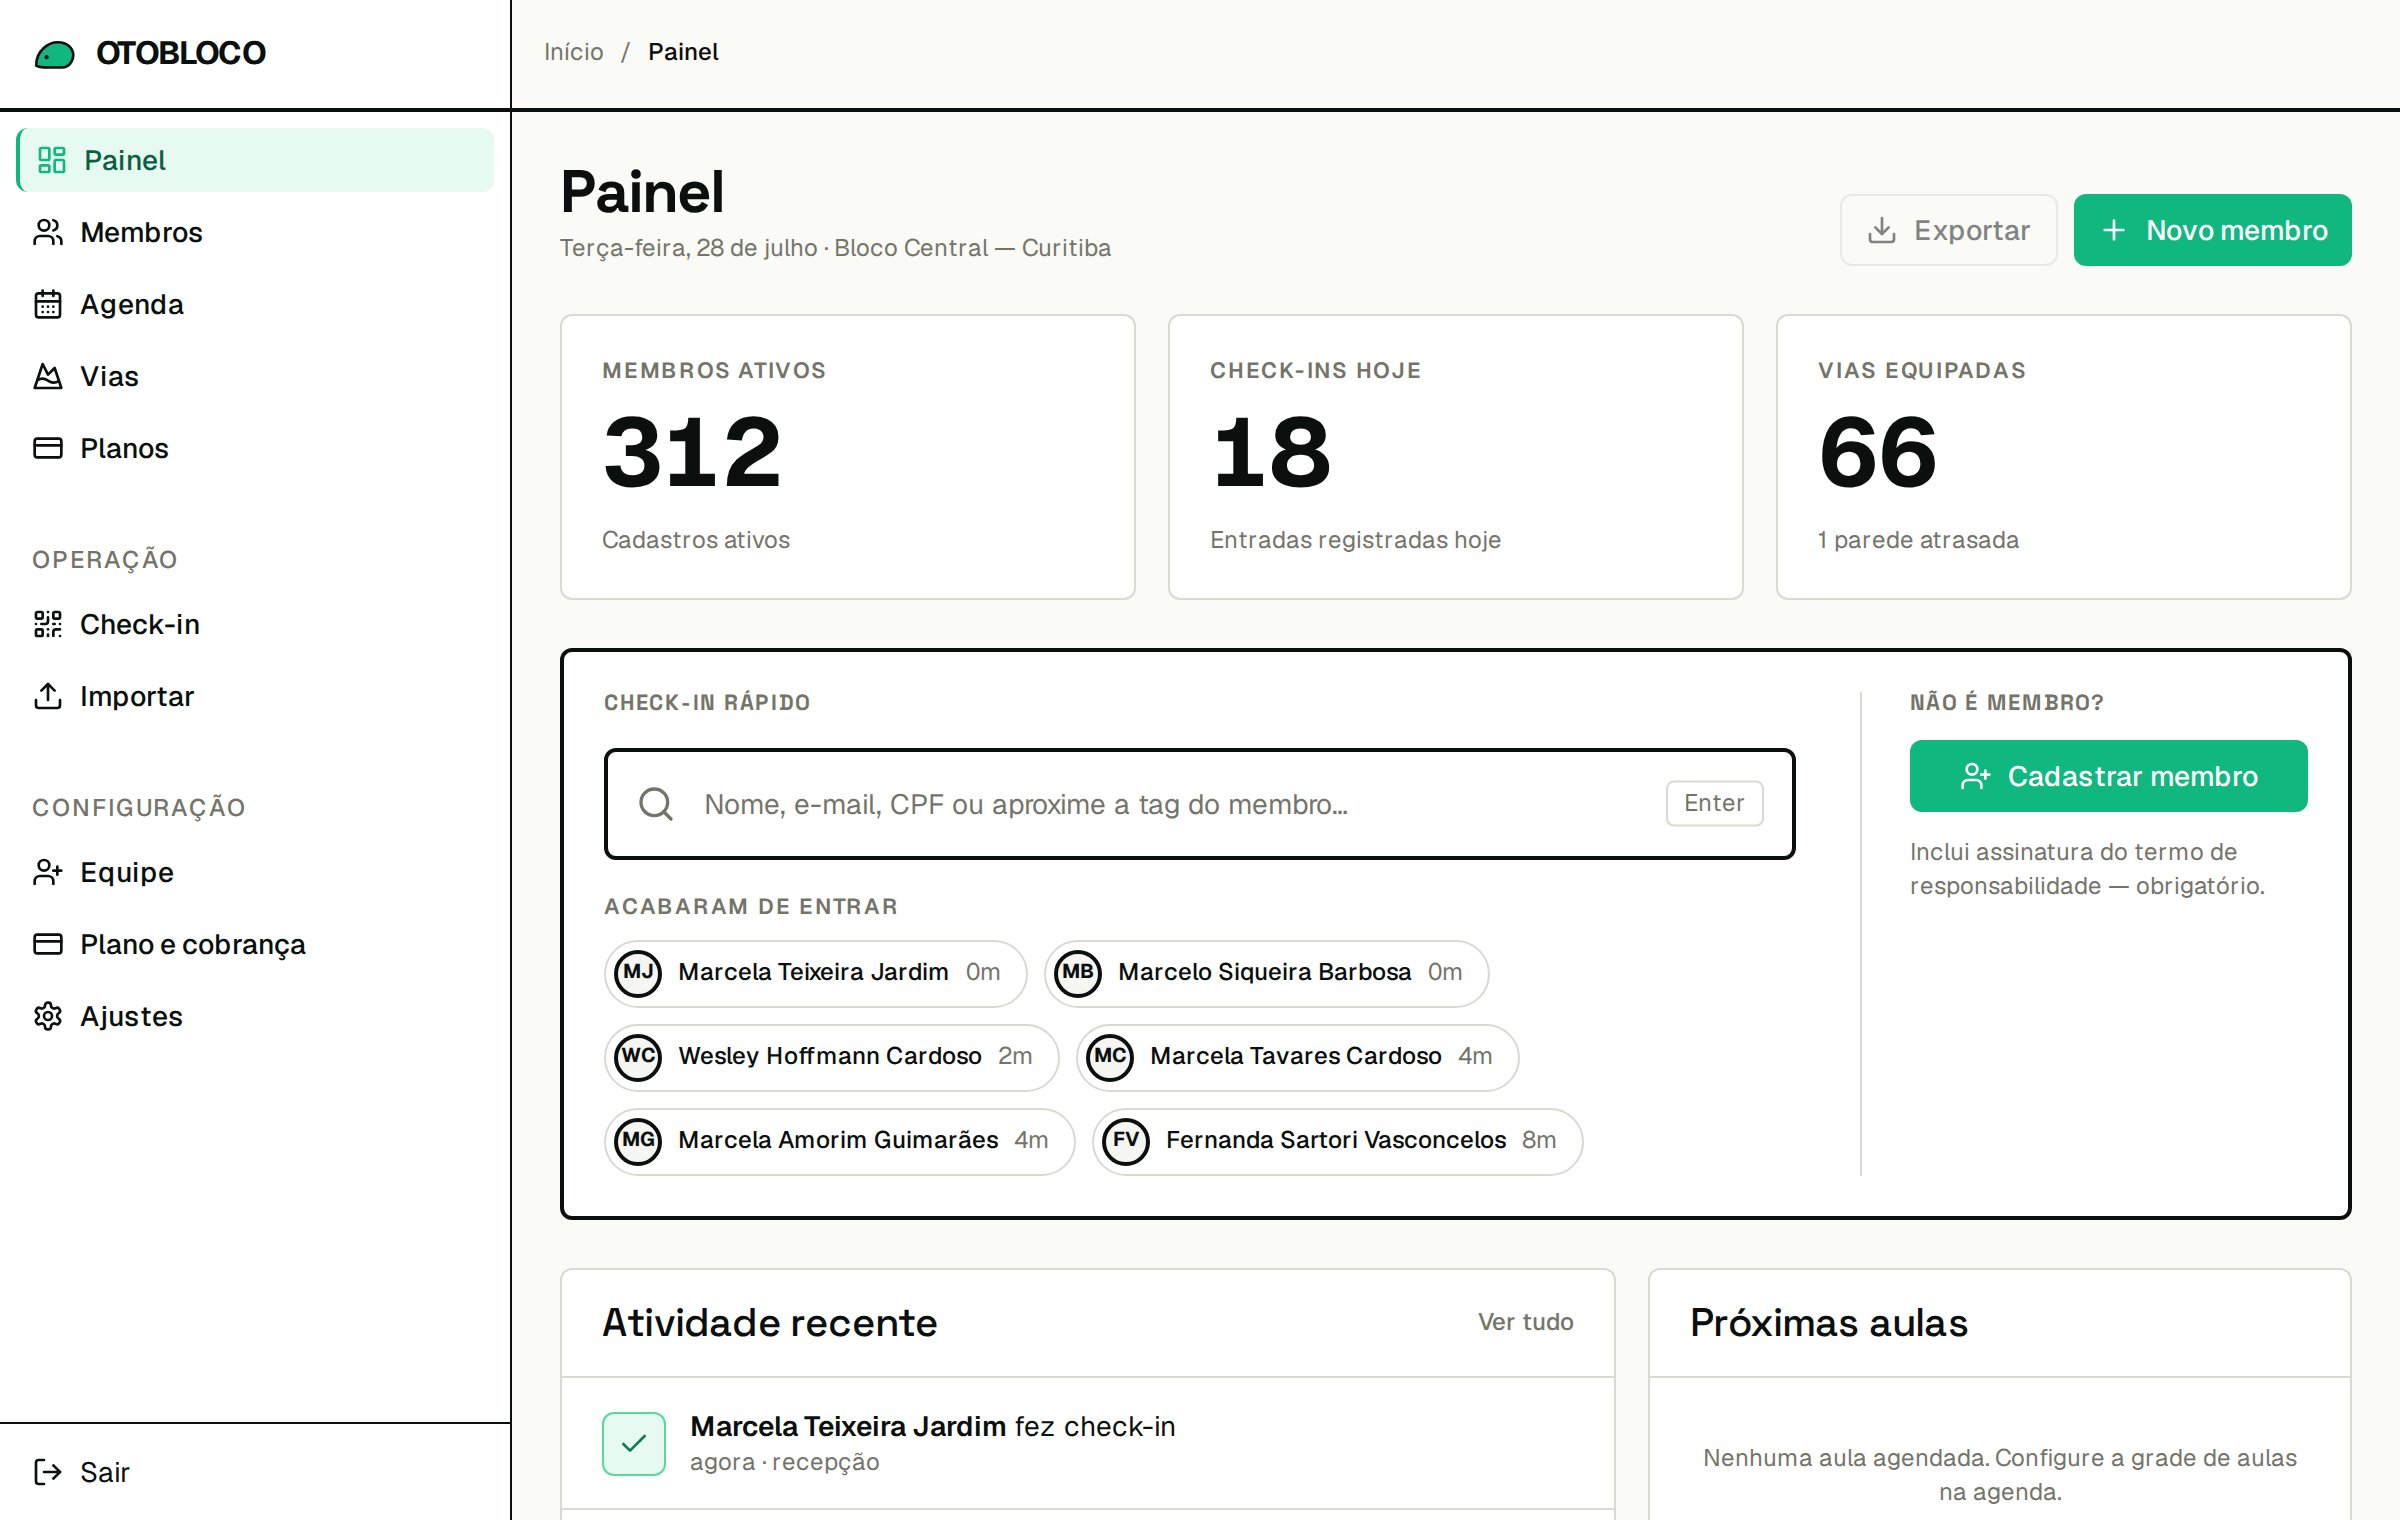Click the plus icon in Novo membro
The image size is (2400, 1520).
coord(2114,230)
